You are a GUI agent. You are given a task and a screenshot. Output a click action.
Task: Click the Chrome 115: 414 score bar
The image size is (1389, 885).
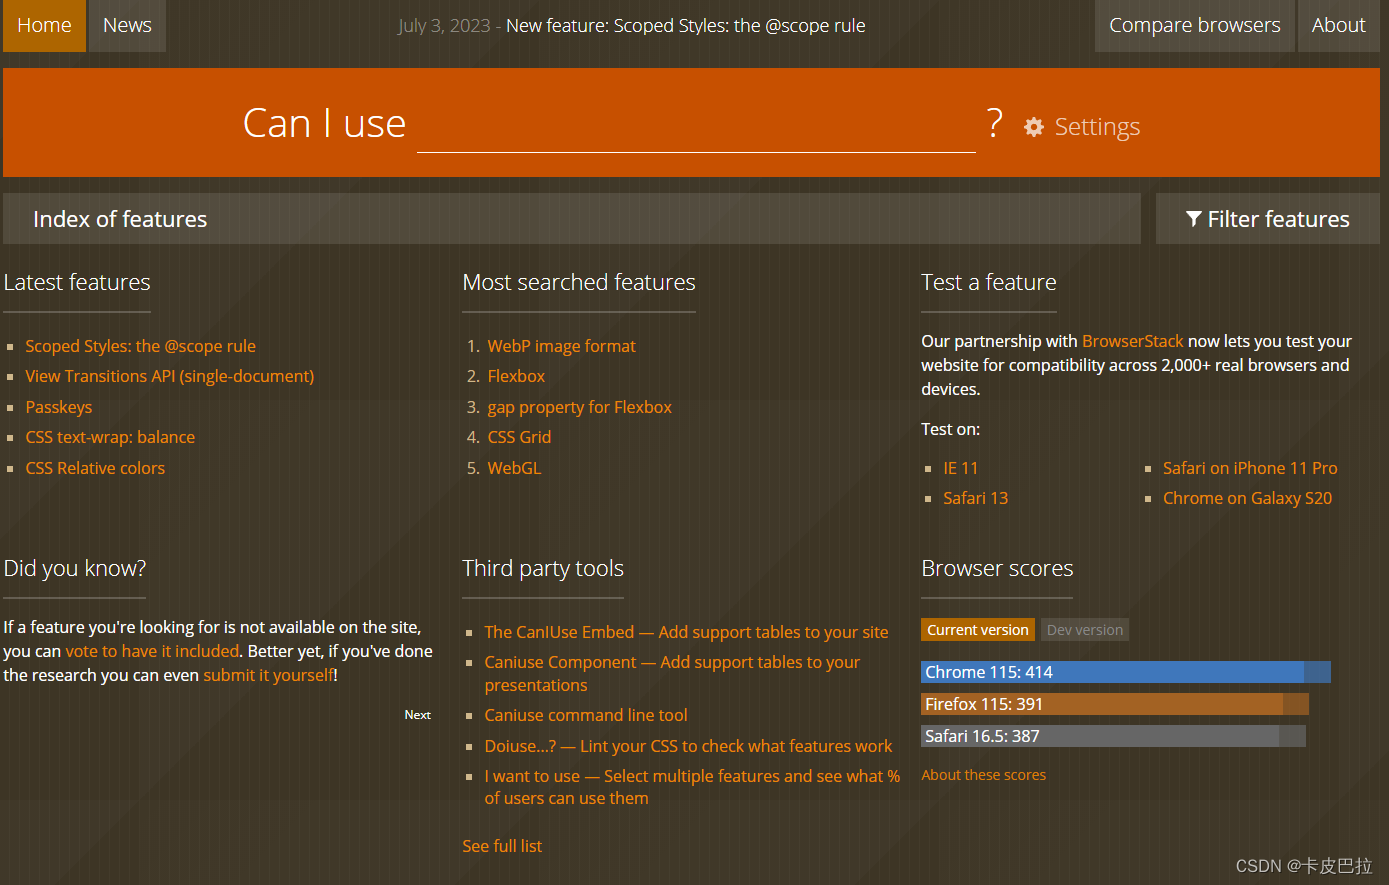(x=1126, y=672)
